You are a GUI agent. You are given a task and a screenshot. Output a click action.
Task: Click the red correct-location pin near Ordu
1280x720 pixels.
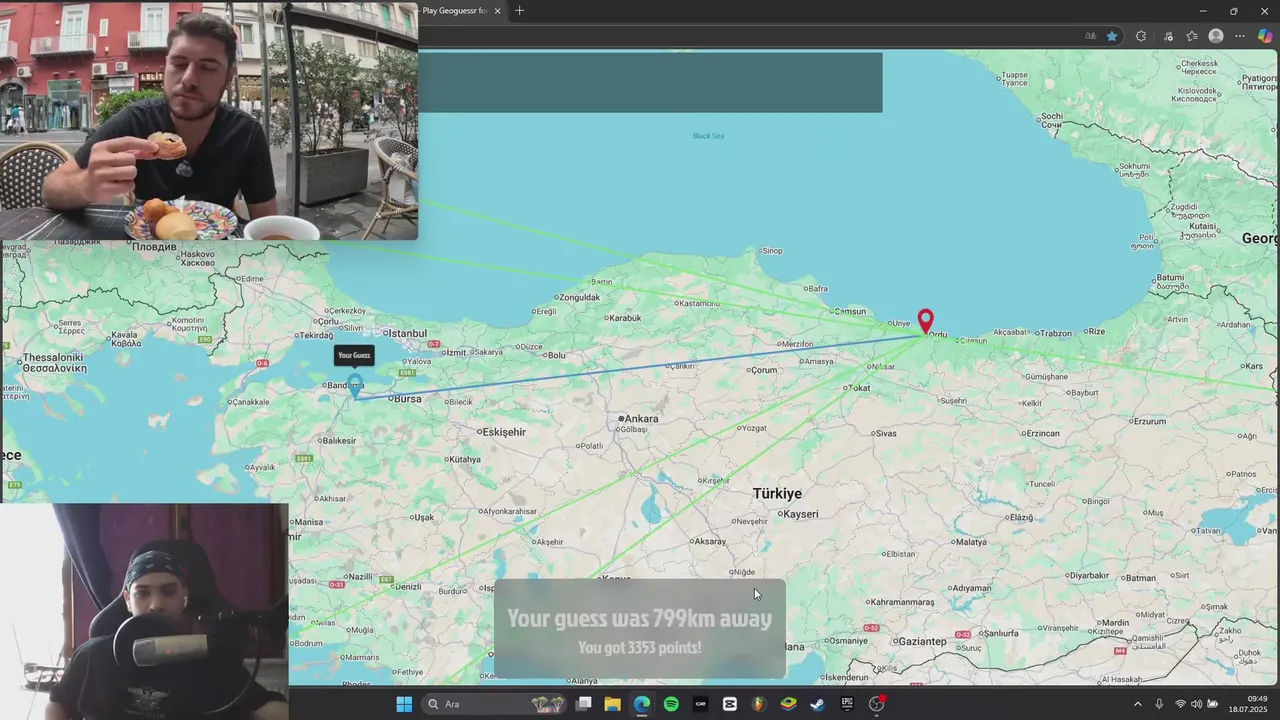[x=926, y=321]
